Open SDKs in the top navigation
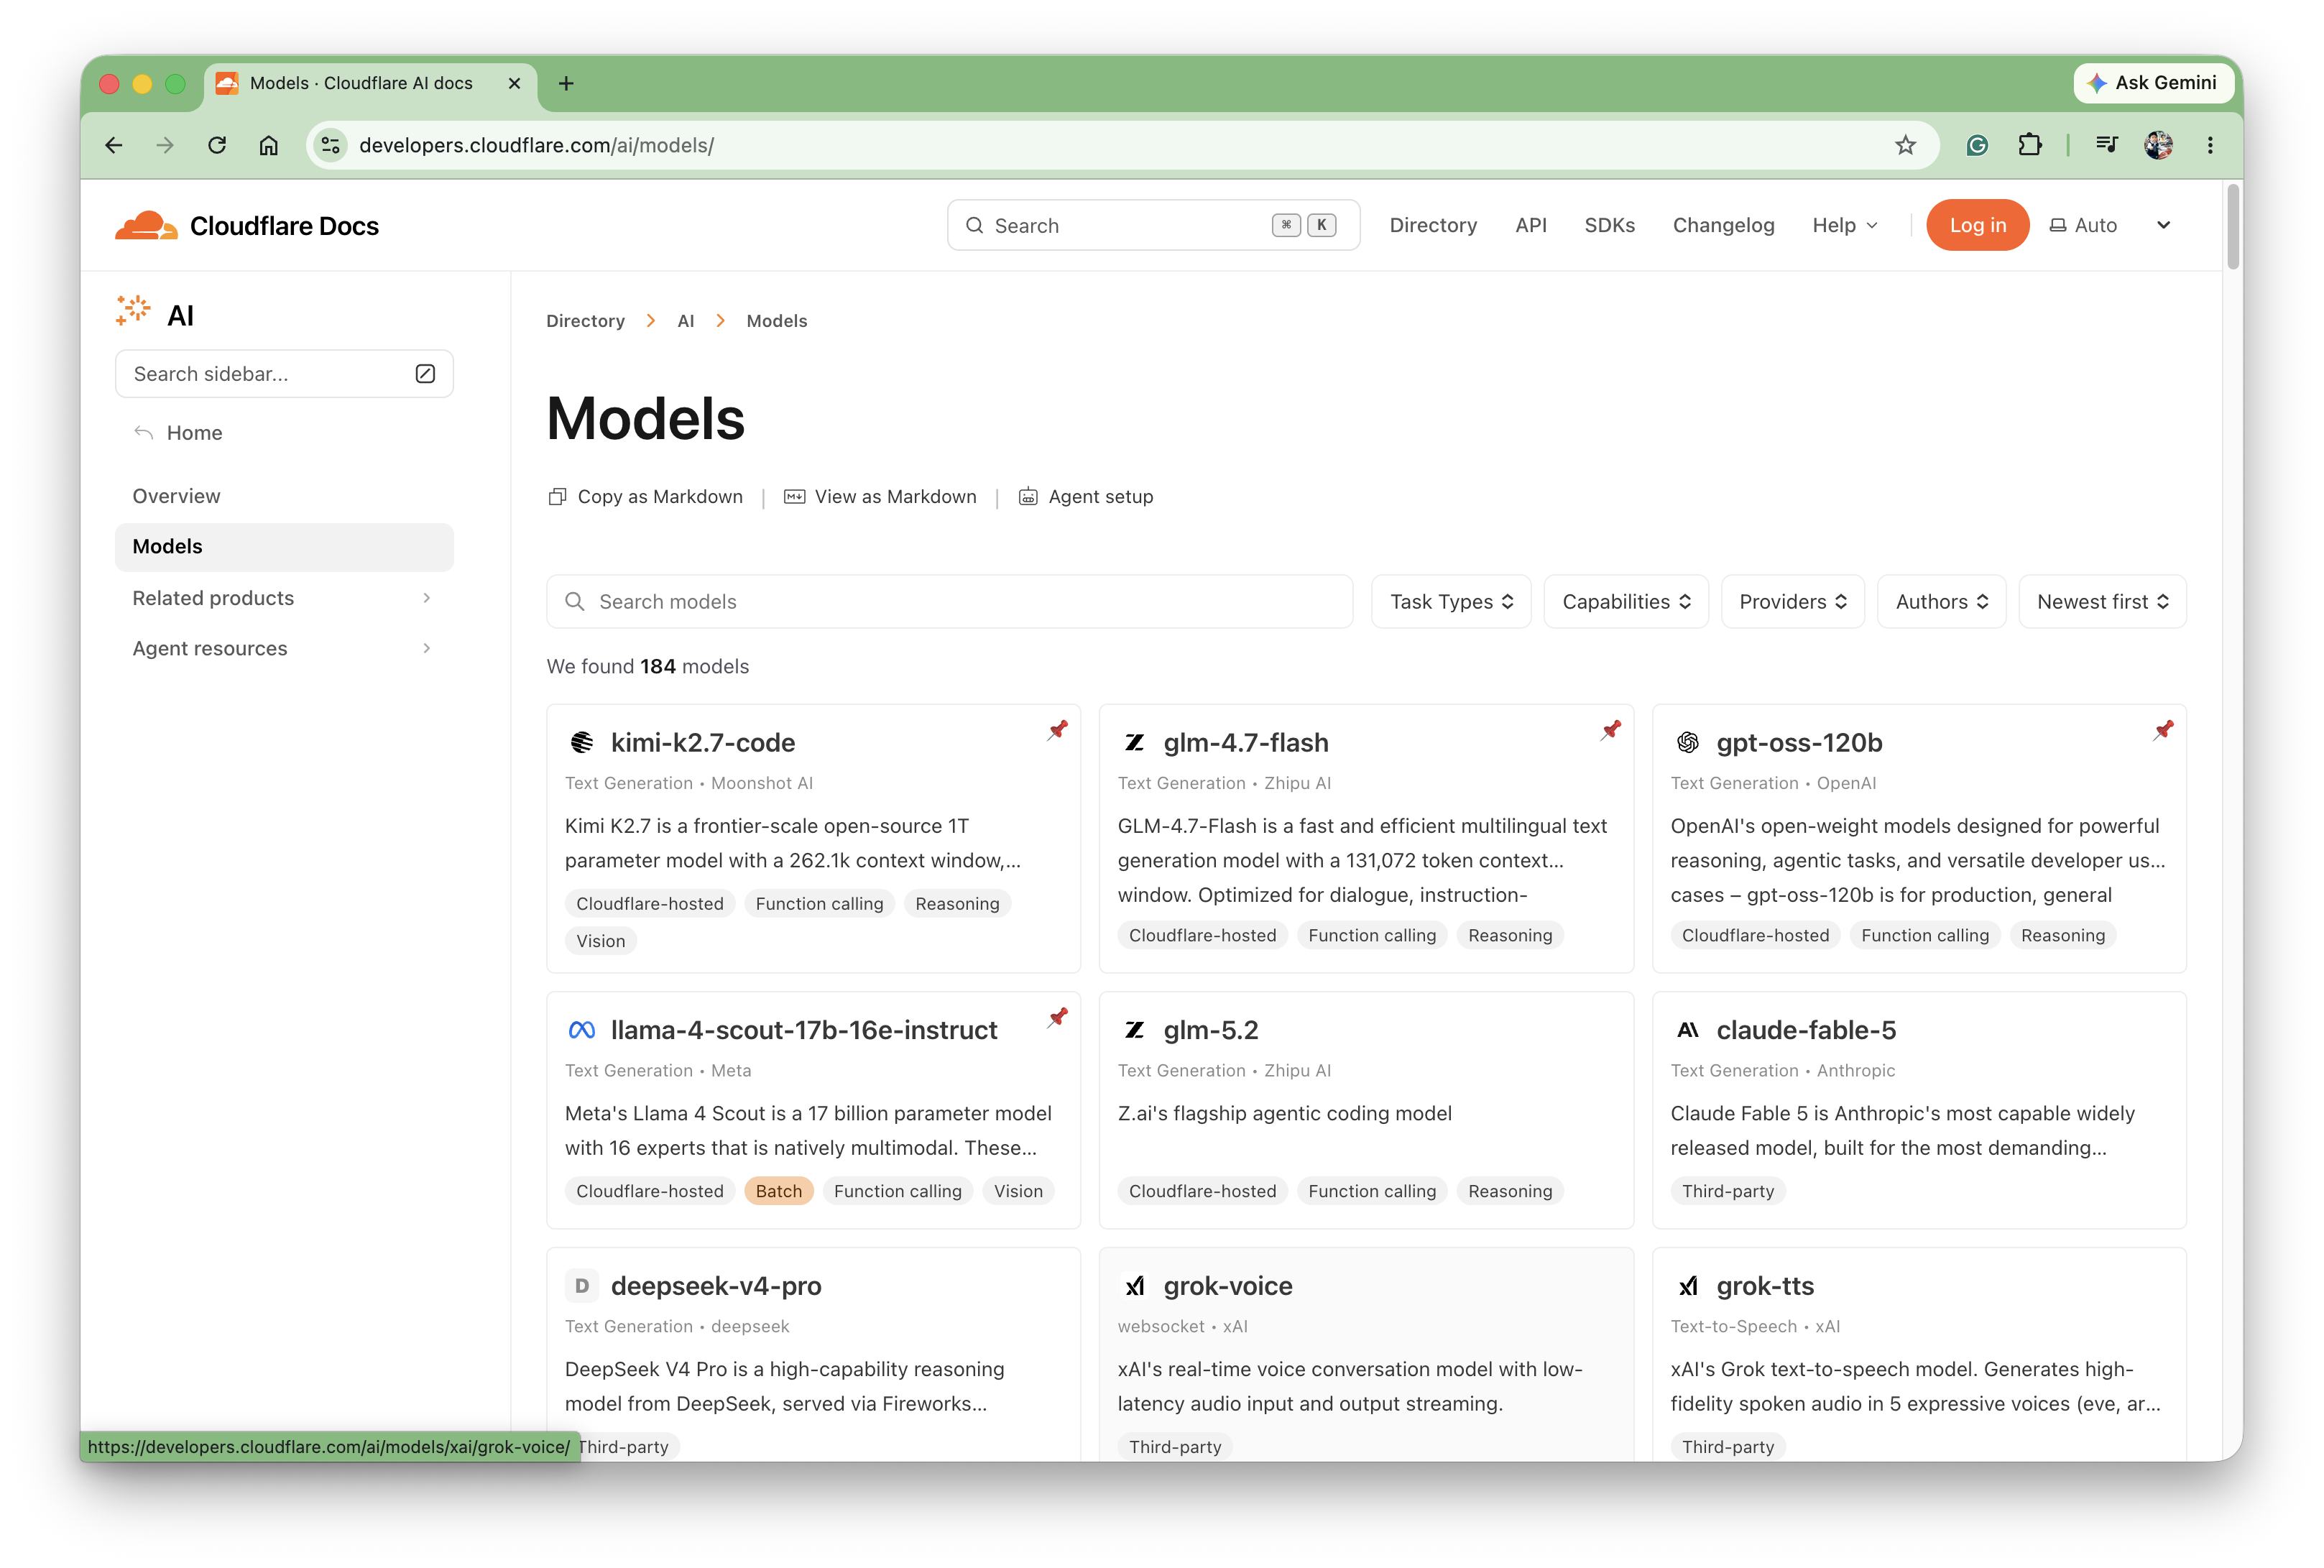 tap(1609, 225)
